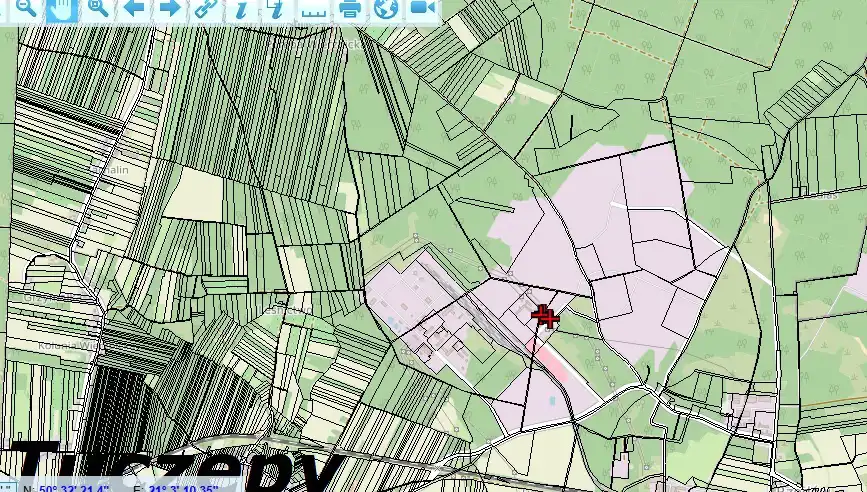Activate the pan hand tool
The image size is (867, 492).
point(62,9)
